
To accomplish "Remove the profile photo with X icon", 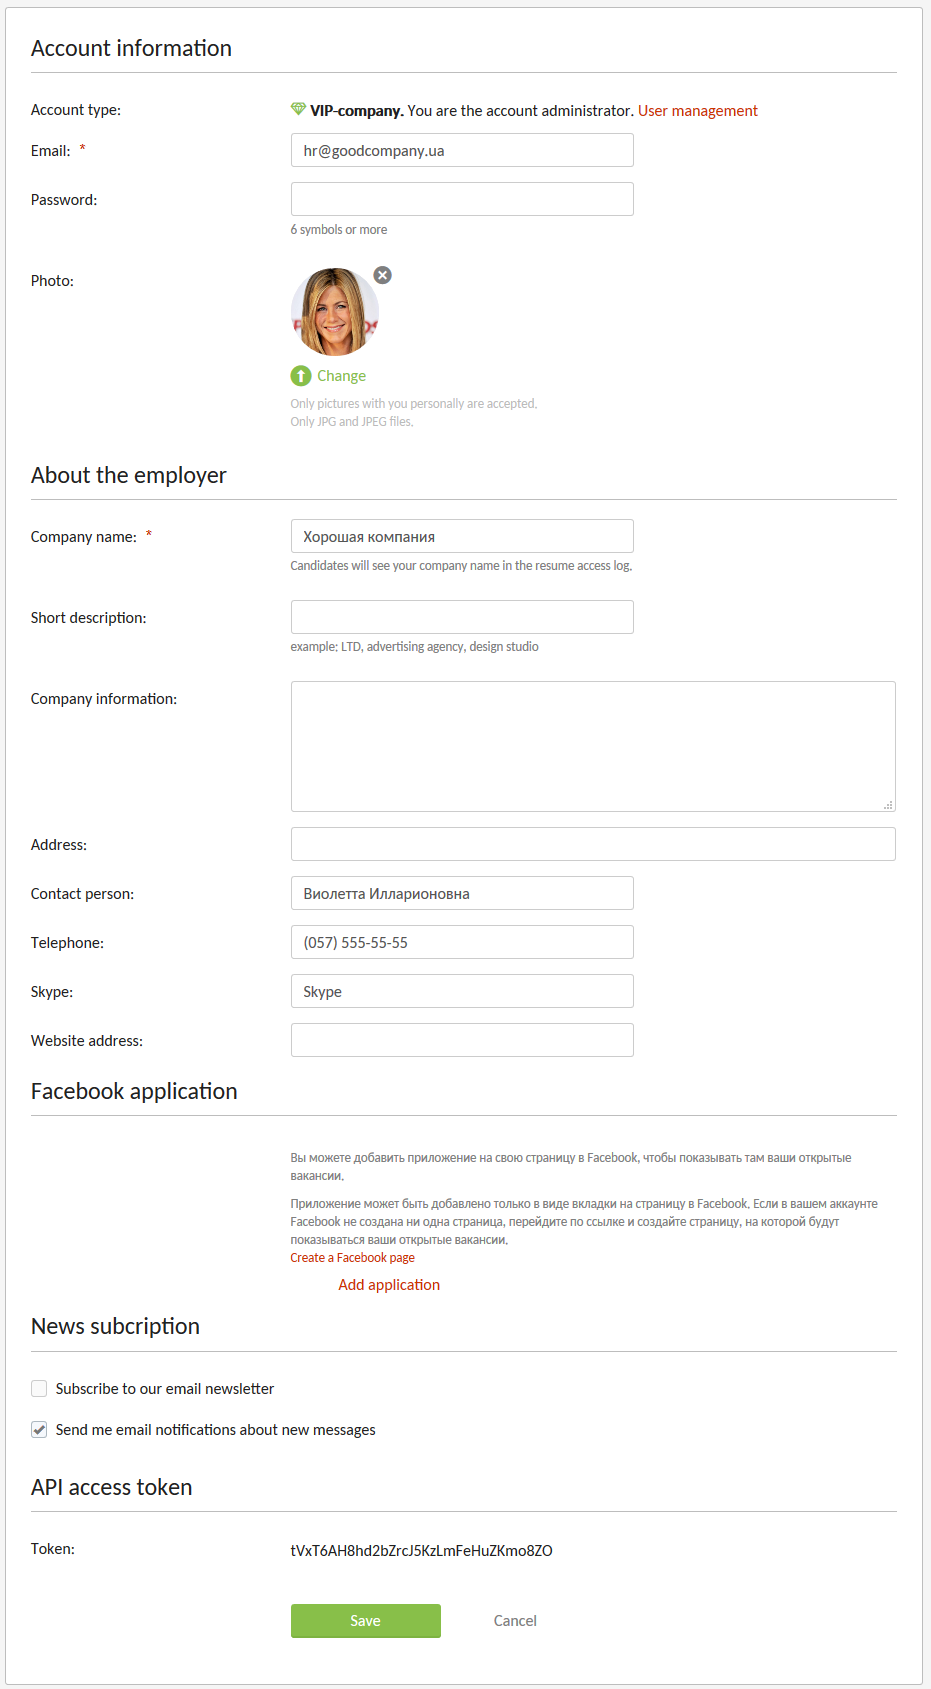I will (x=383, y=275).
